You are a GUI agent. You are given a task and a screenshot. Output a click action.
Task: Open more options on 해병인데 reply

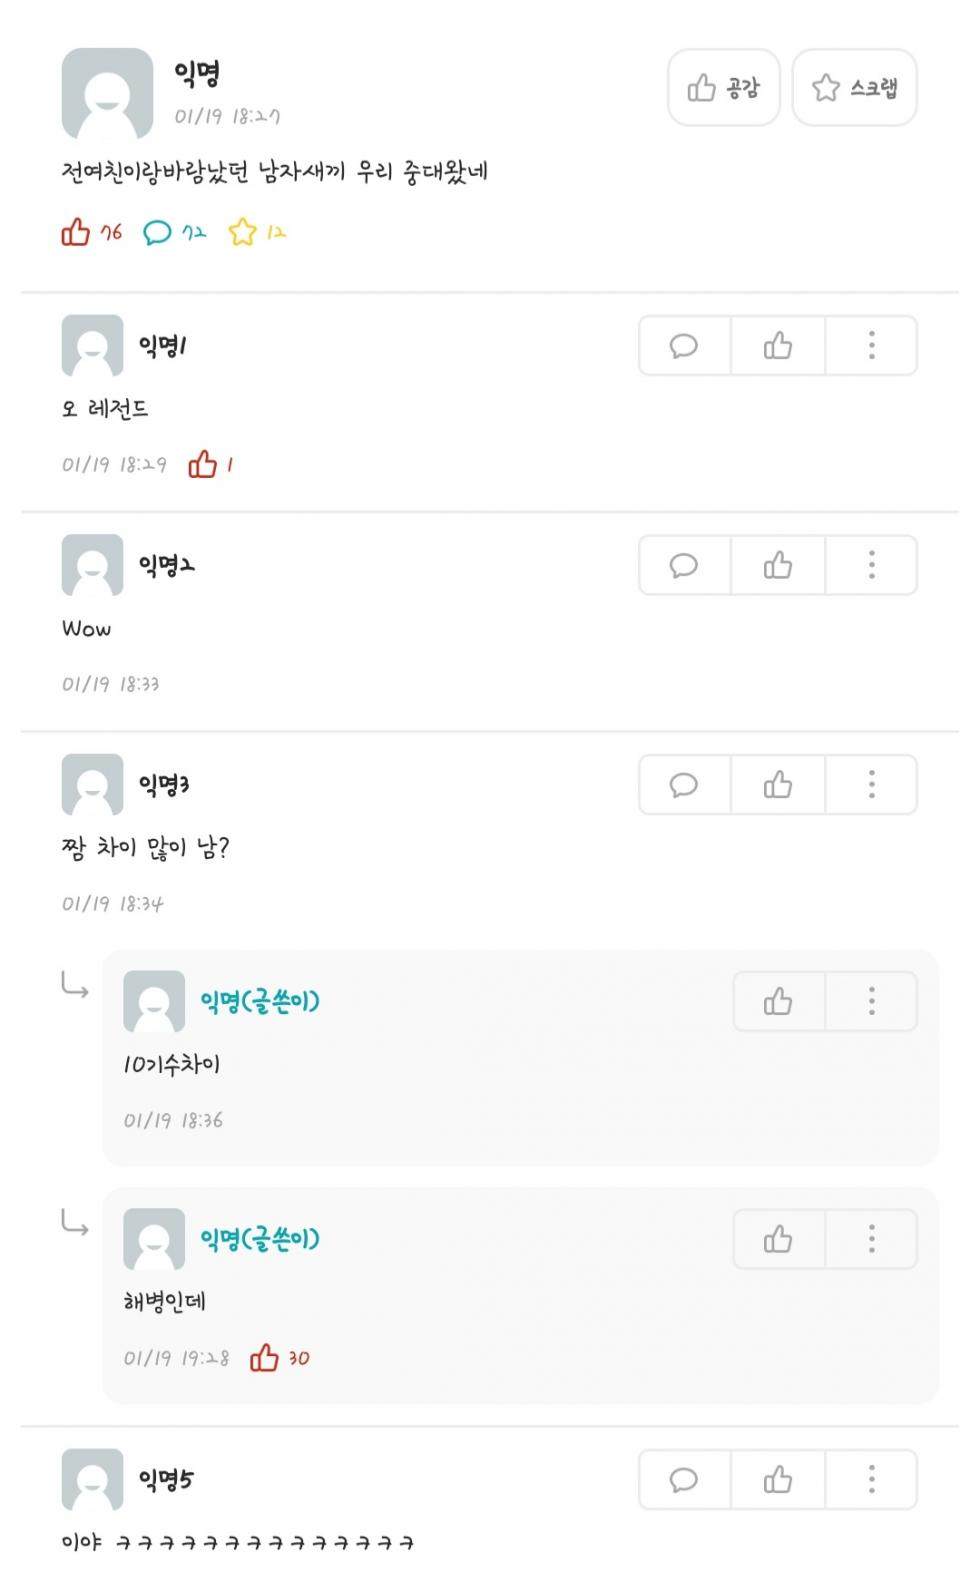click(871, 1240)
